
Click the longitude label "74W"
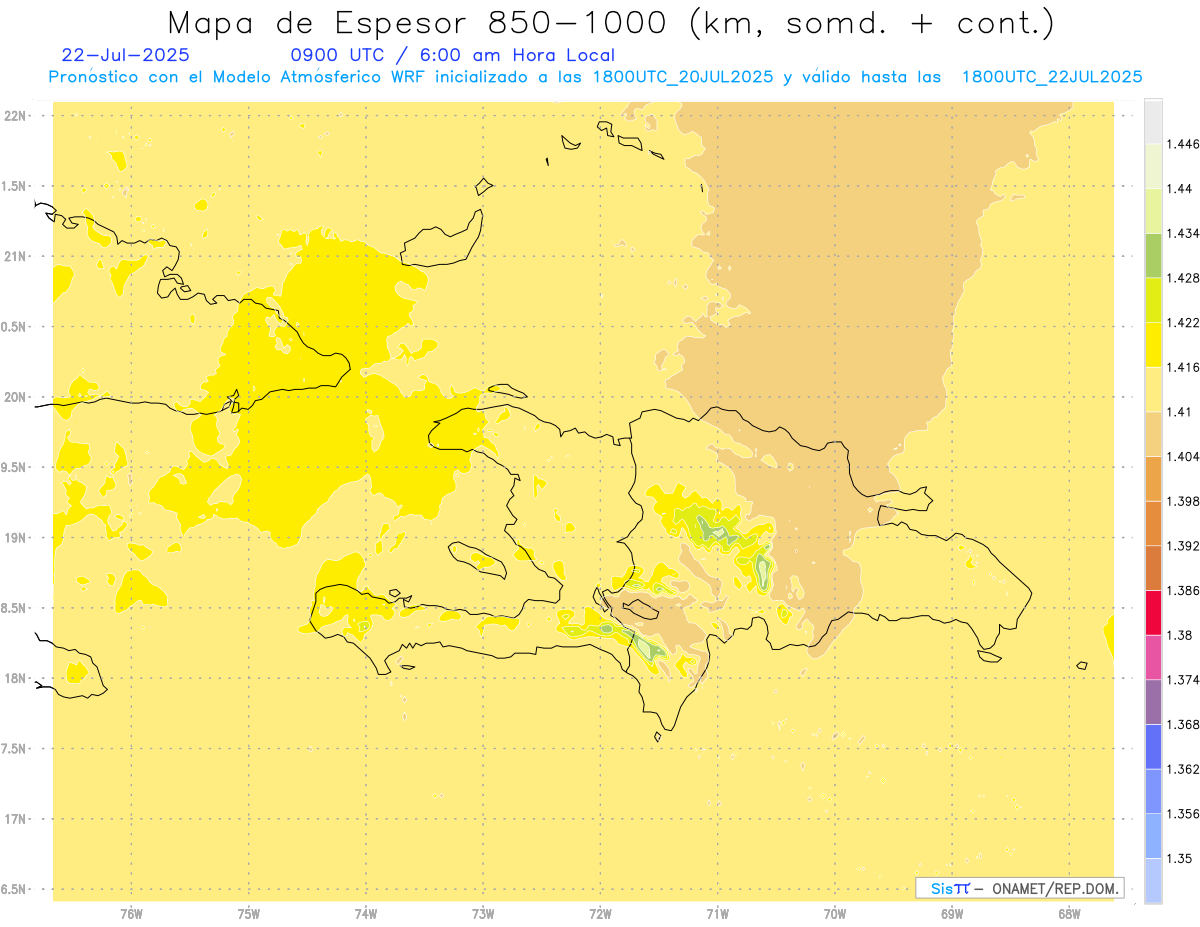pyautogui.click(x=366, y=914)
